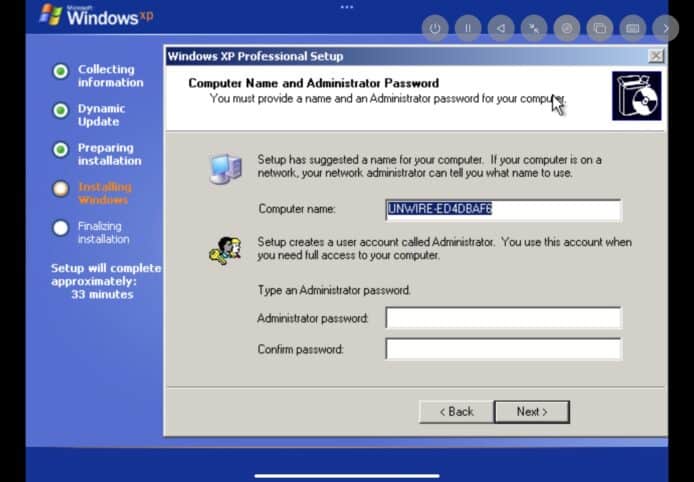Click the Administrator users keys icon
The height and width of the screenshot is (482, 694).
tap(224, 250)
